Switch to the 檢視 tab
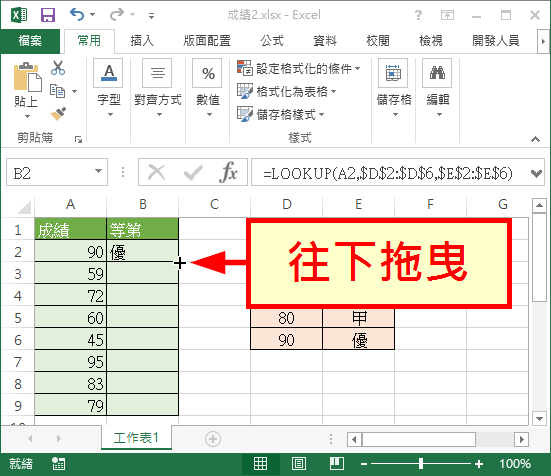 tap(431, 41)
